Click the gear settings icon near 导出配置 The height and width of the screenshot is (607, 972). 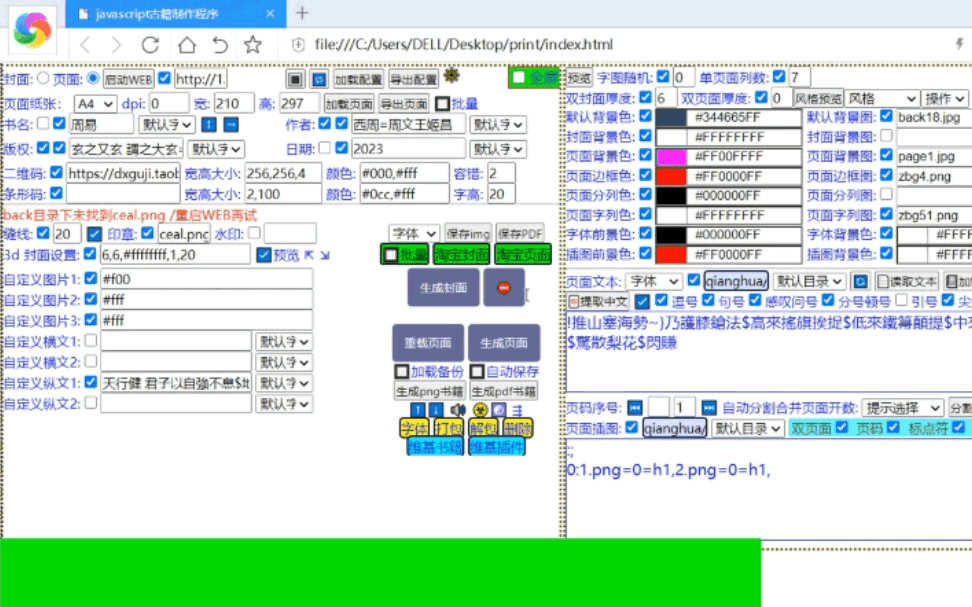452,76
